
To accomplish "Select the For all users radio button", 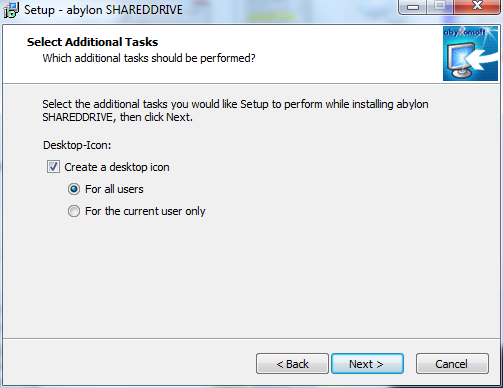I will coord(74,189).
